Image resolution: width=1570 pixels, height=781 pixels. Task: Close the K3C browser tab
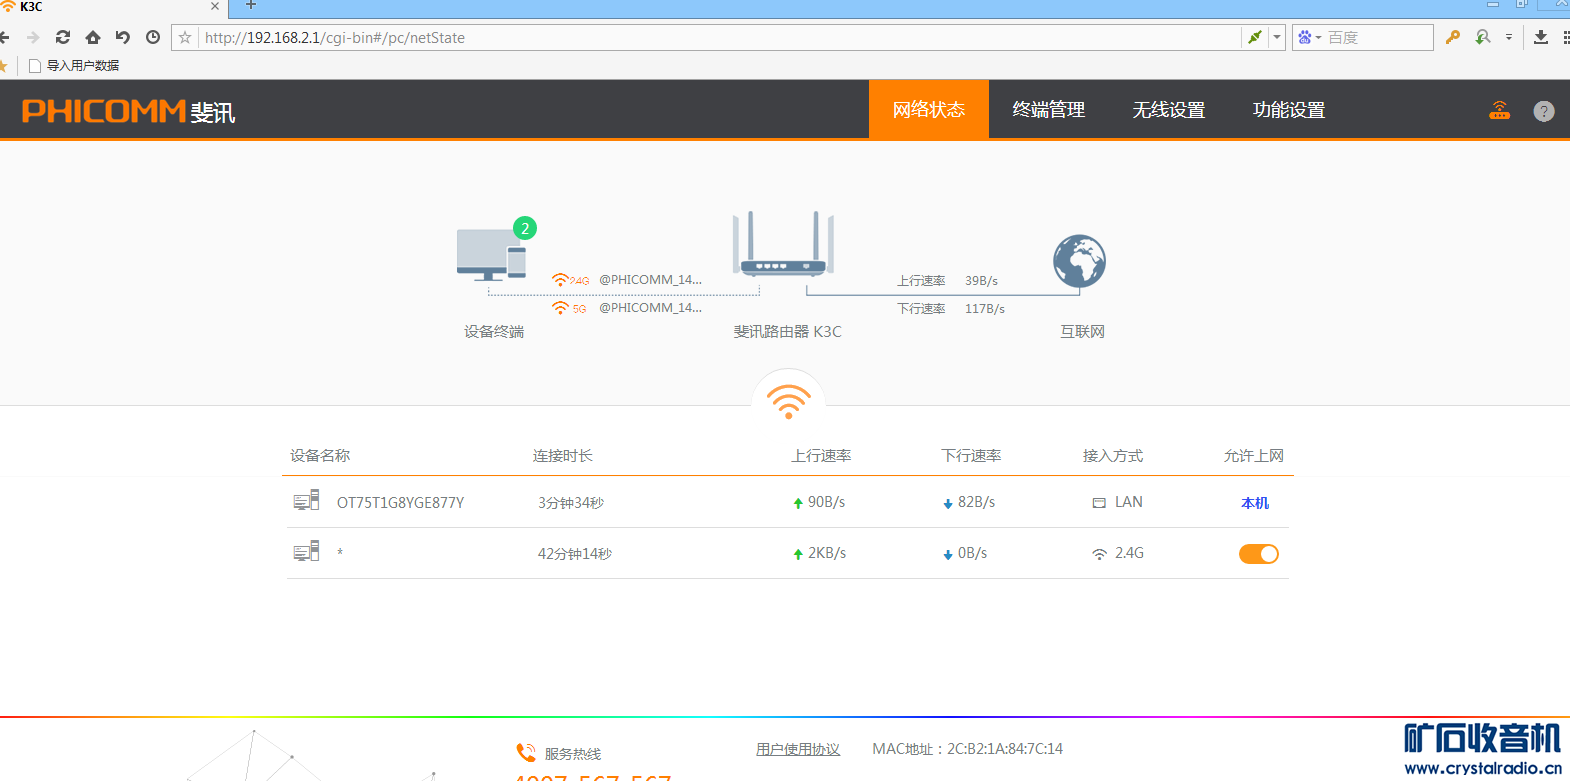point(214,6)
